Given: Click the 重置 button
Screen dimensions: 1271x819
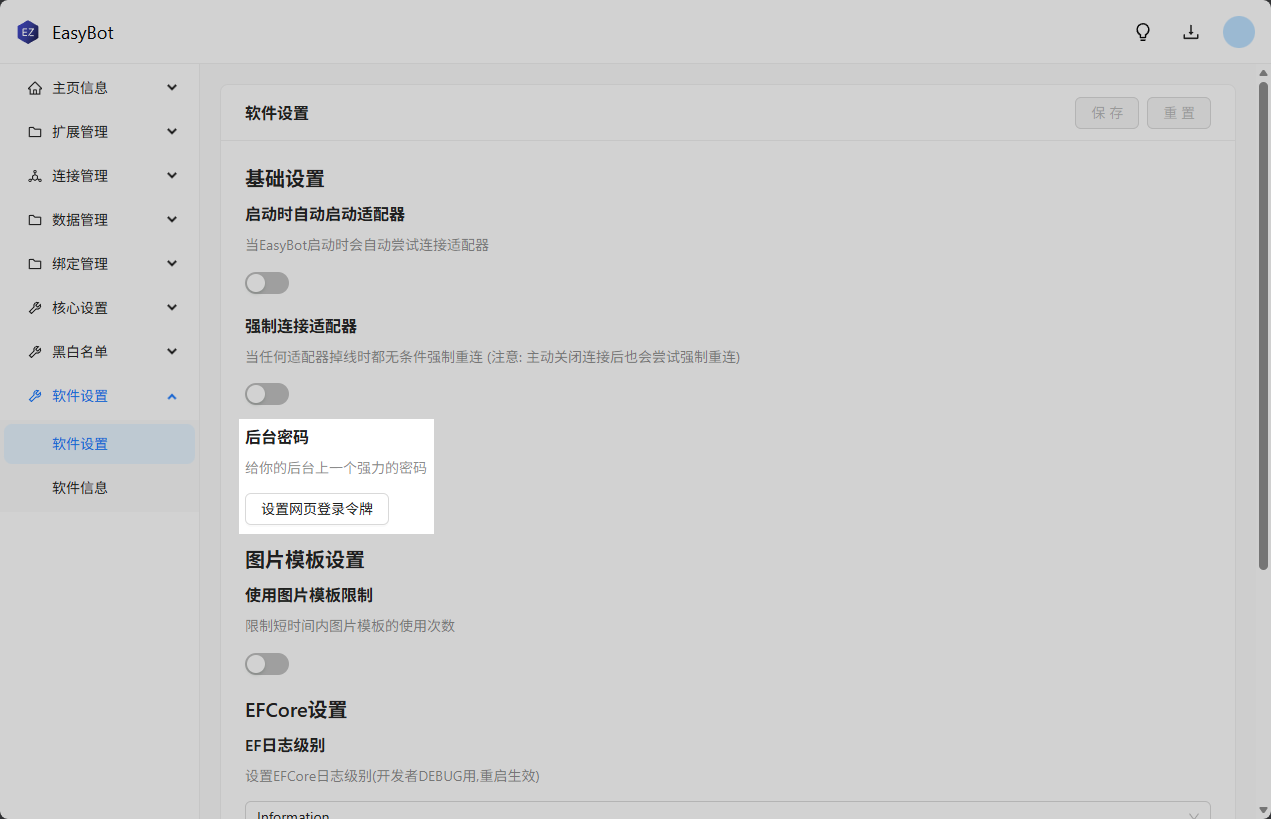Looking at the screenshot, I should point(1179,113).
